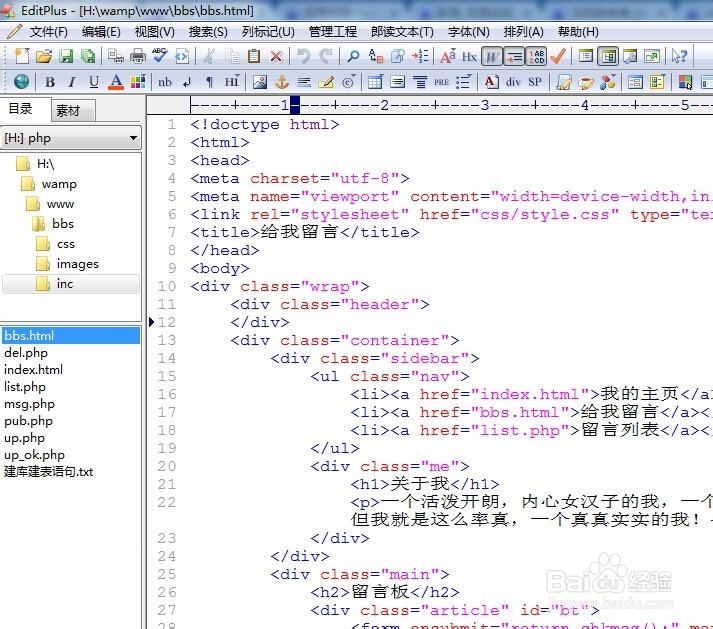Open msg.php from the file list

point(29,404)
